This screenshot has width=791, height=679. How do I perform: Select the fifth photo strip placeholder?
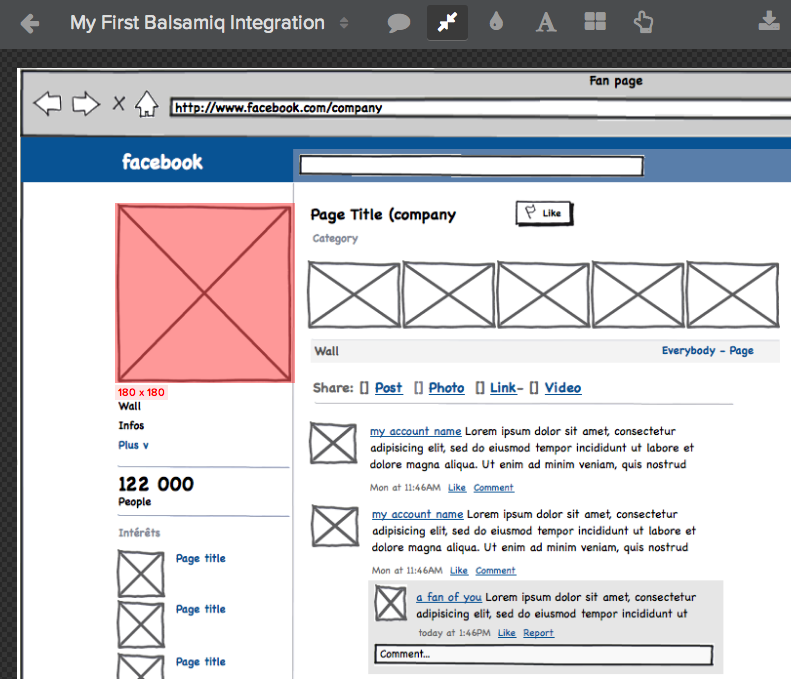click(x=733, y=295)
